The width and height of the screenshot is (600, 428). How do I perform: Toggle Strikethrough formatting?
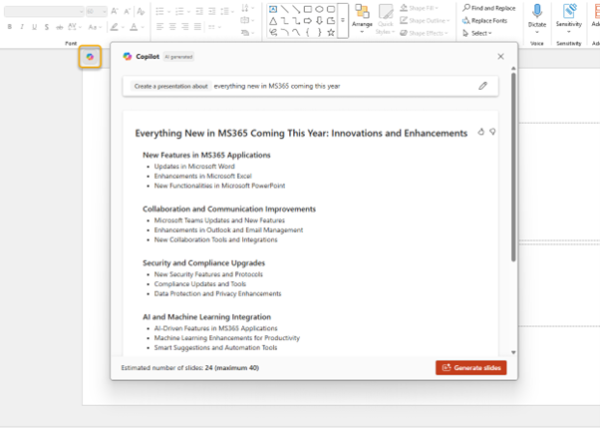59,27
